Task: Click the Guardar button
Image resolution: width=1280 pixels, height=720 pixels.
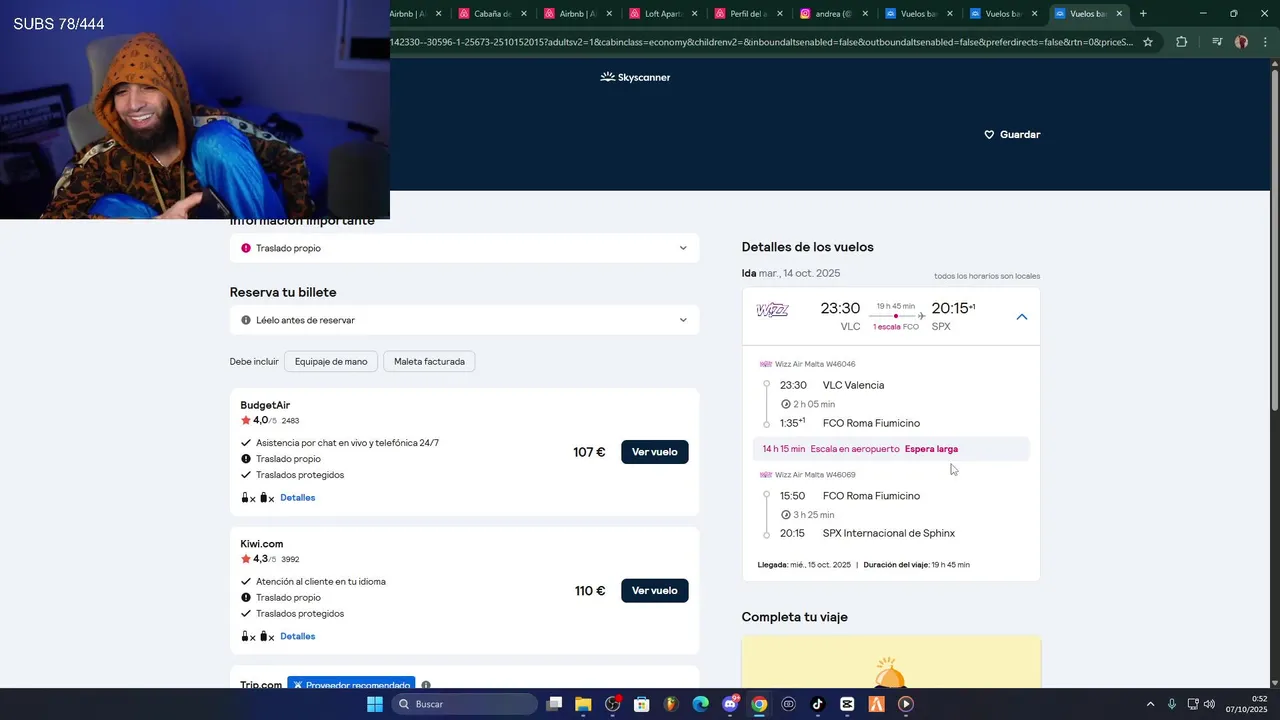Action: tap(1012, 134)
